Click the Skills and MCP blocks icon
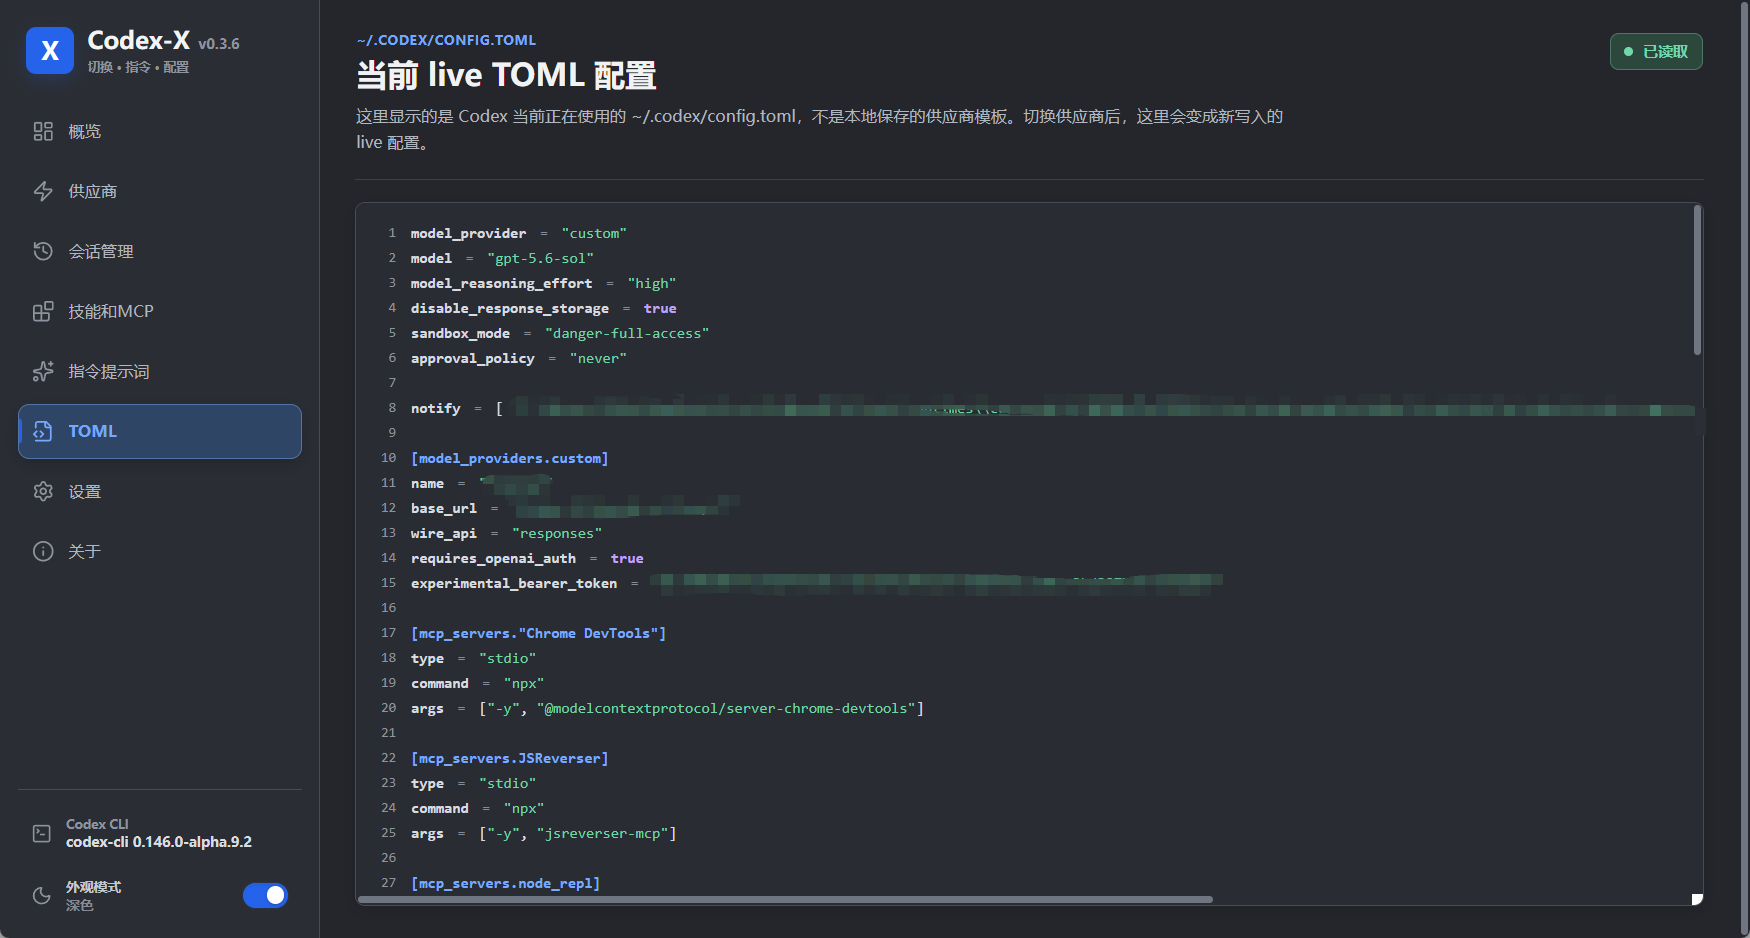This screenshot has height=938, width=1750. pyautogui.click(x=43, y=311)
